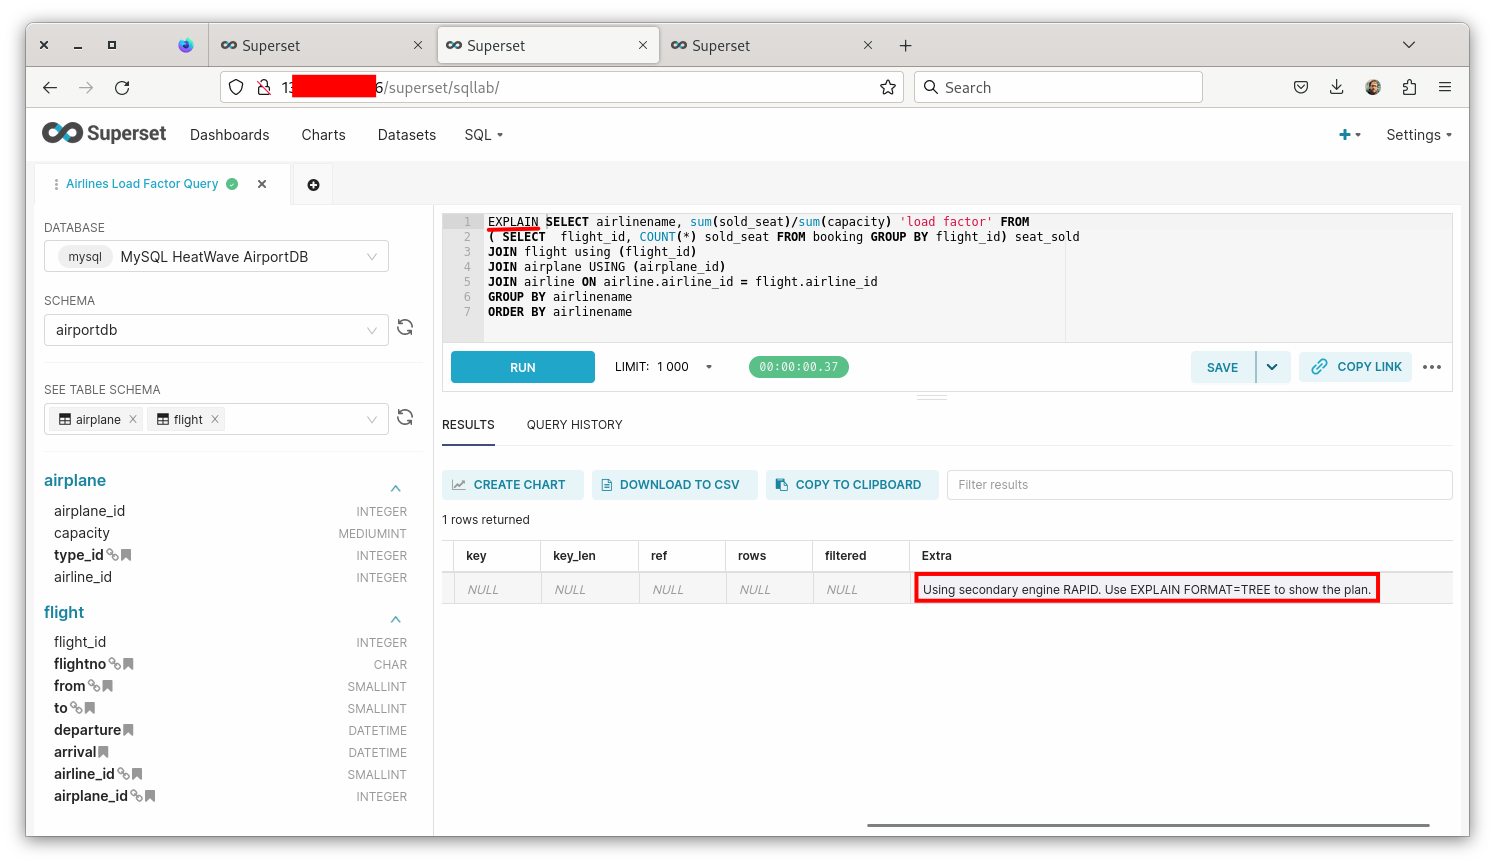List all browser tabs with the chevron

(1409, 45)
